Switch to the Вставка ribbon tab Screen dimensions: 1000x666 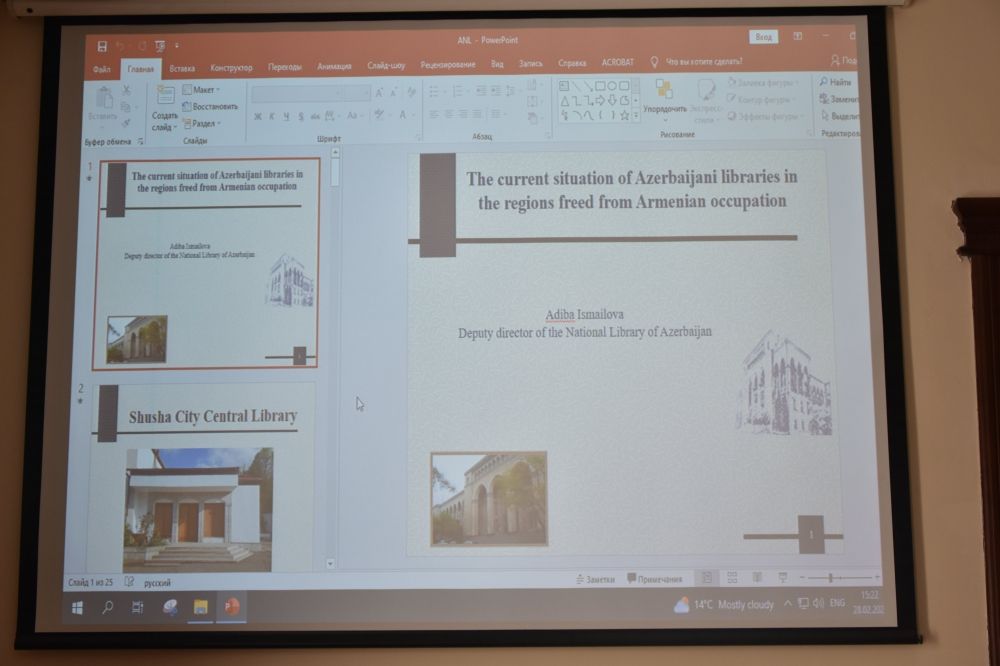tap(182, 68)
